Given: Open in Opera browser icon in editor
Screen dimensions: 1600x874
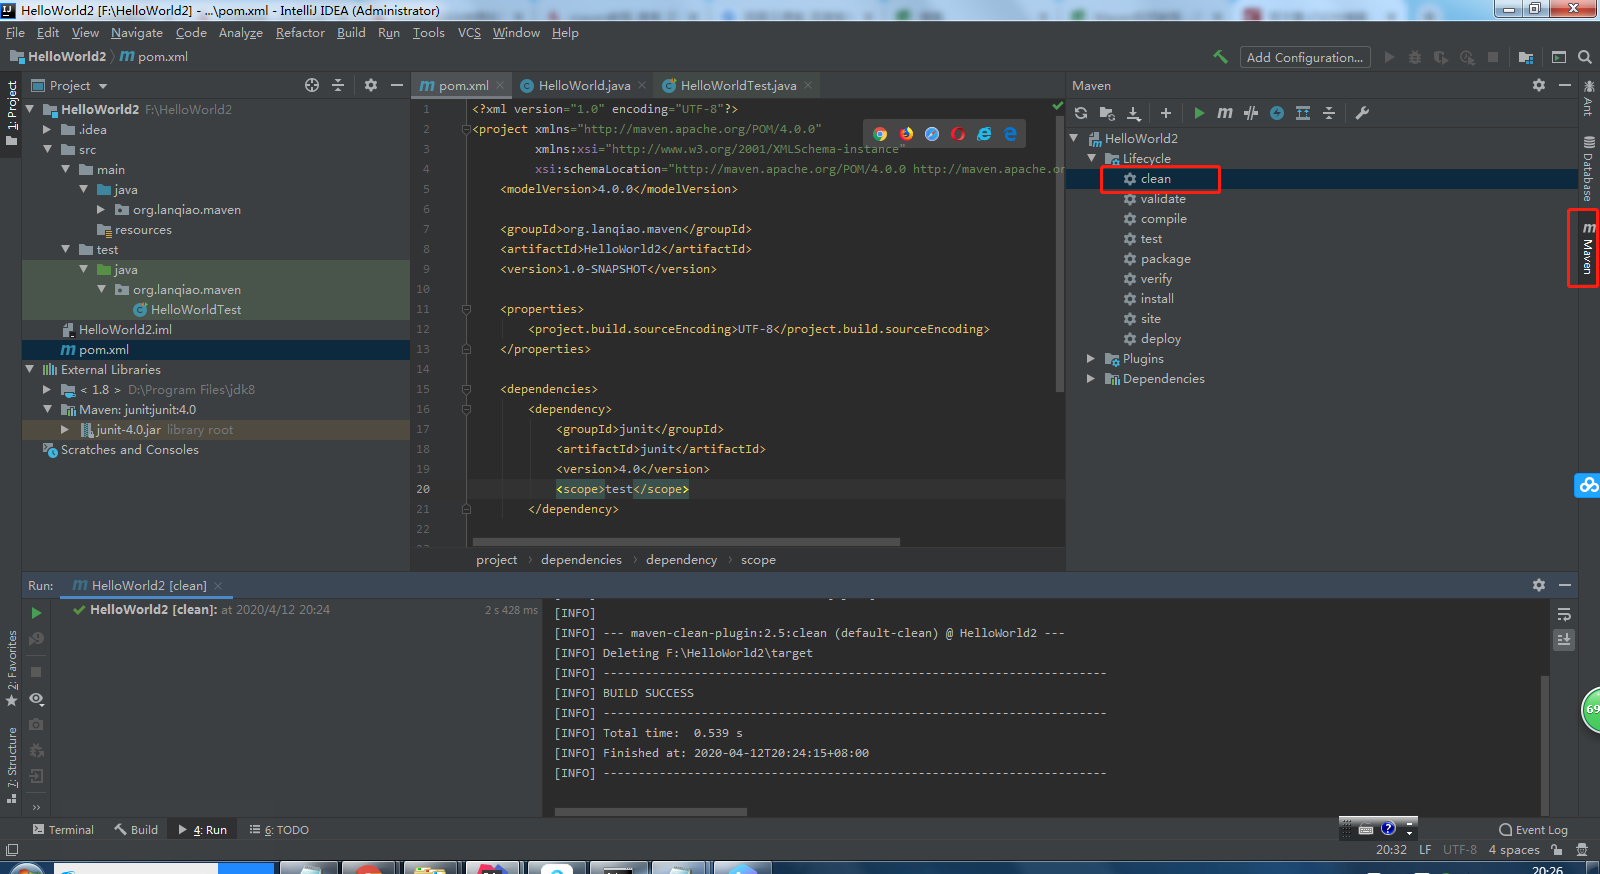Looking at the screenshot, I should pyautogui.click(x=958, y=134).
